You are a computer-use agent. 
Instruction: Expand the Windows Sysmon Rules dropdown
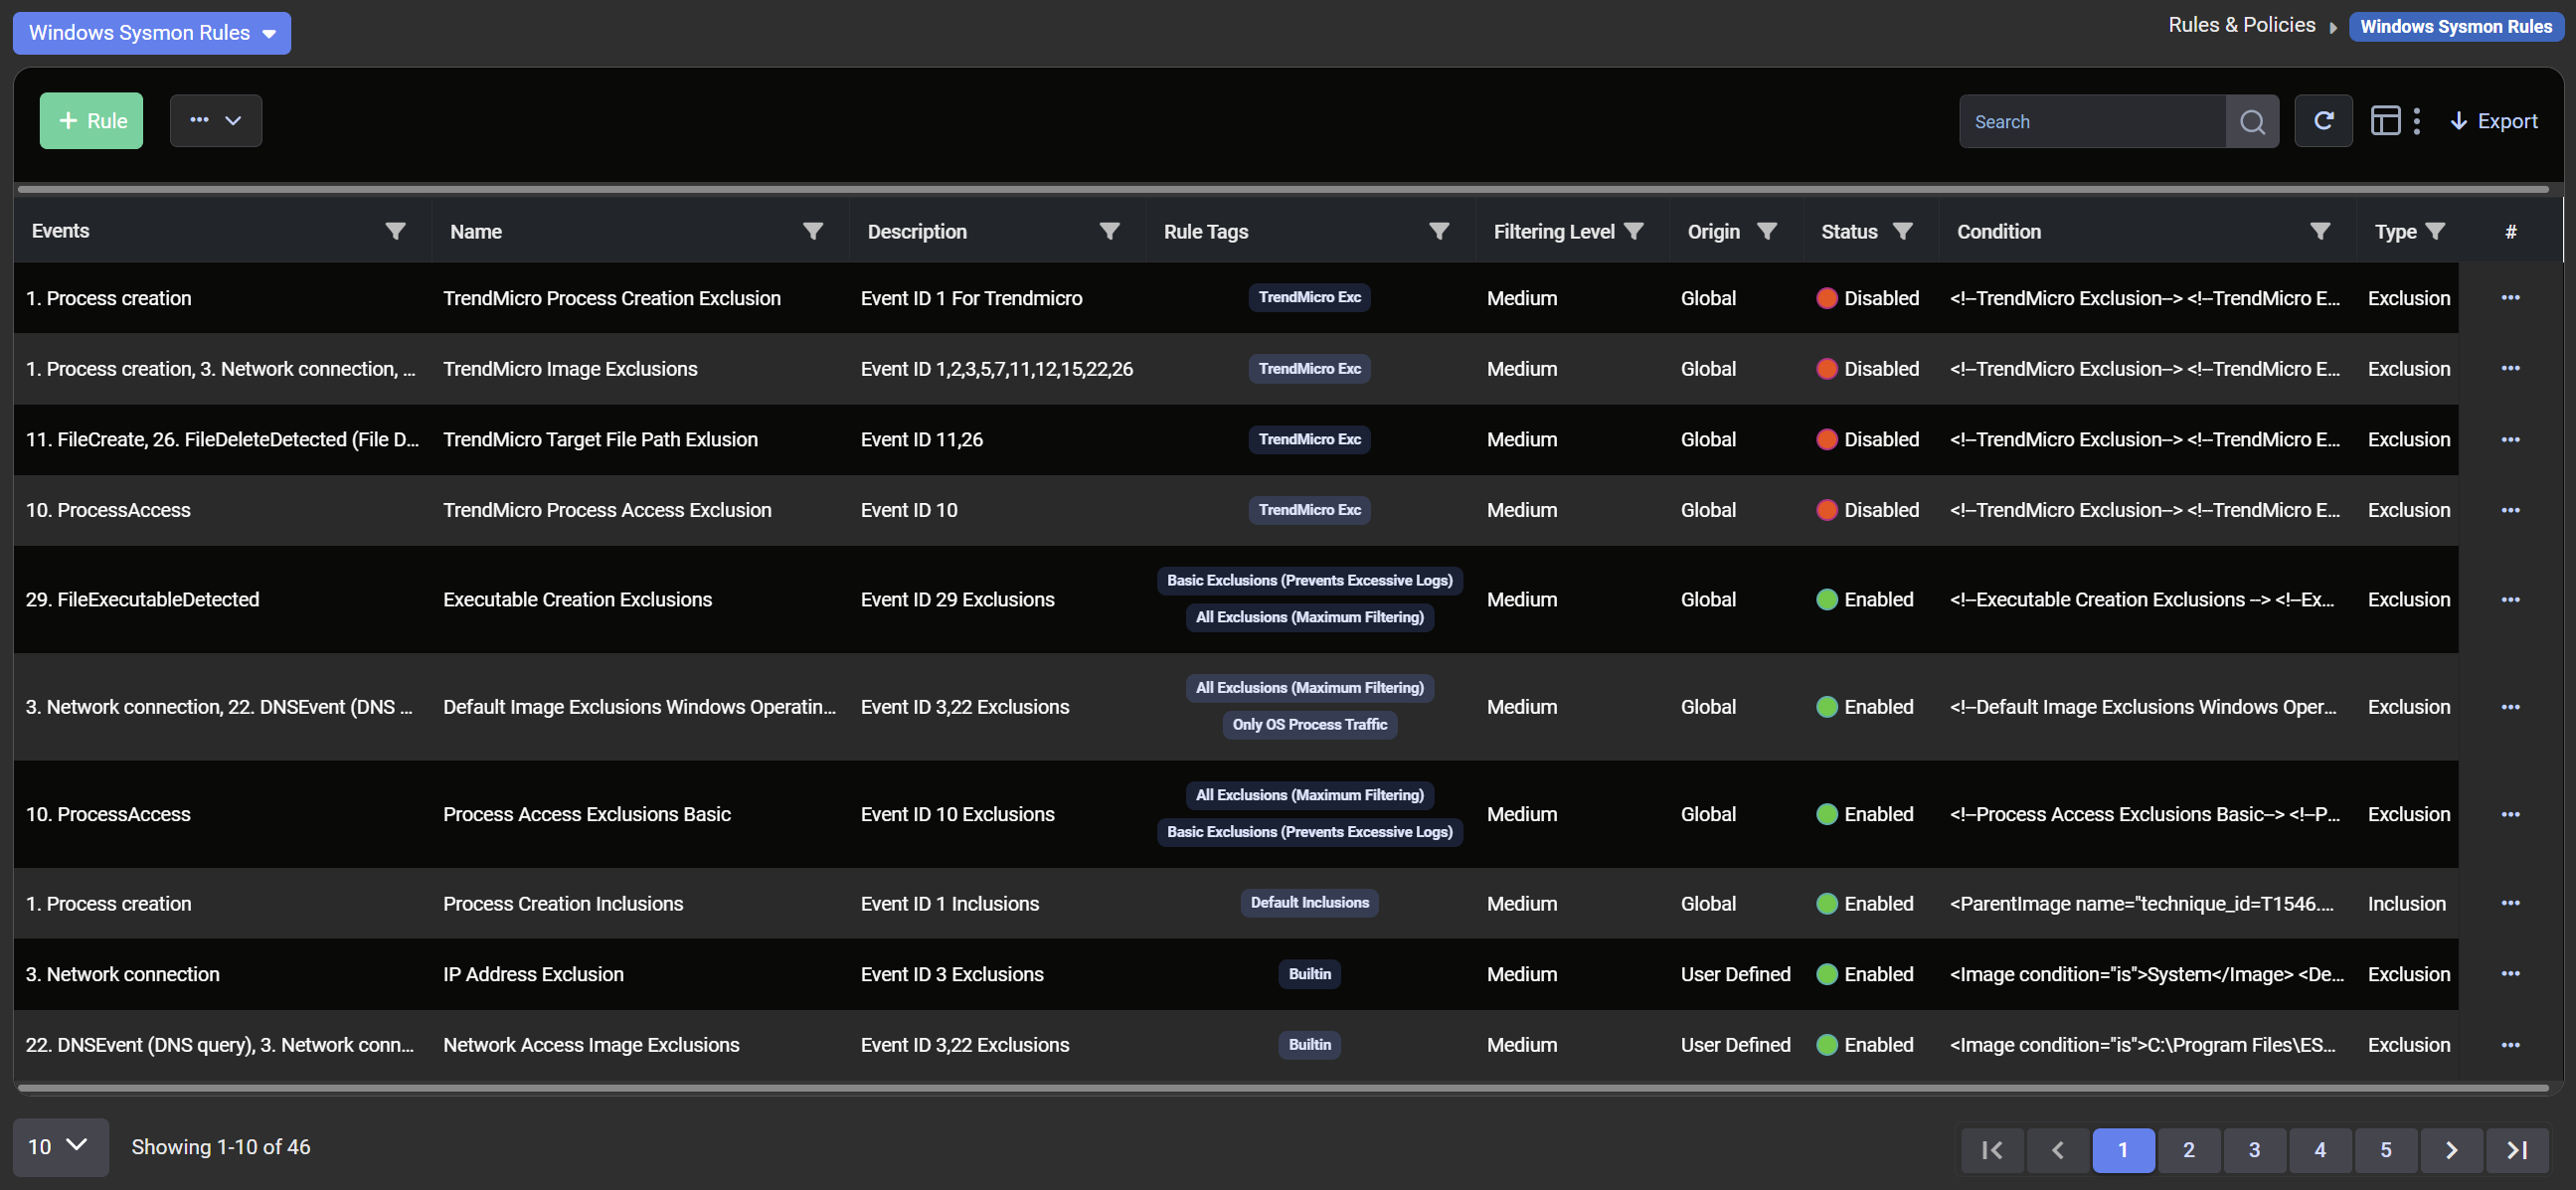click(x=151, y=33)
